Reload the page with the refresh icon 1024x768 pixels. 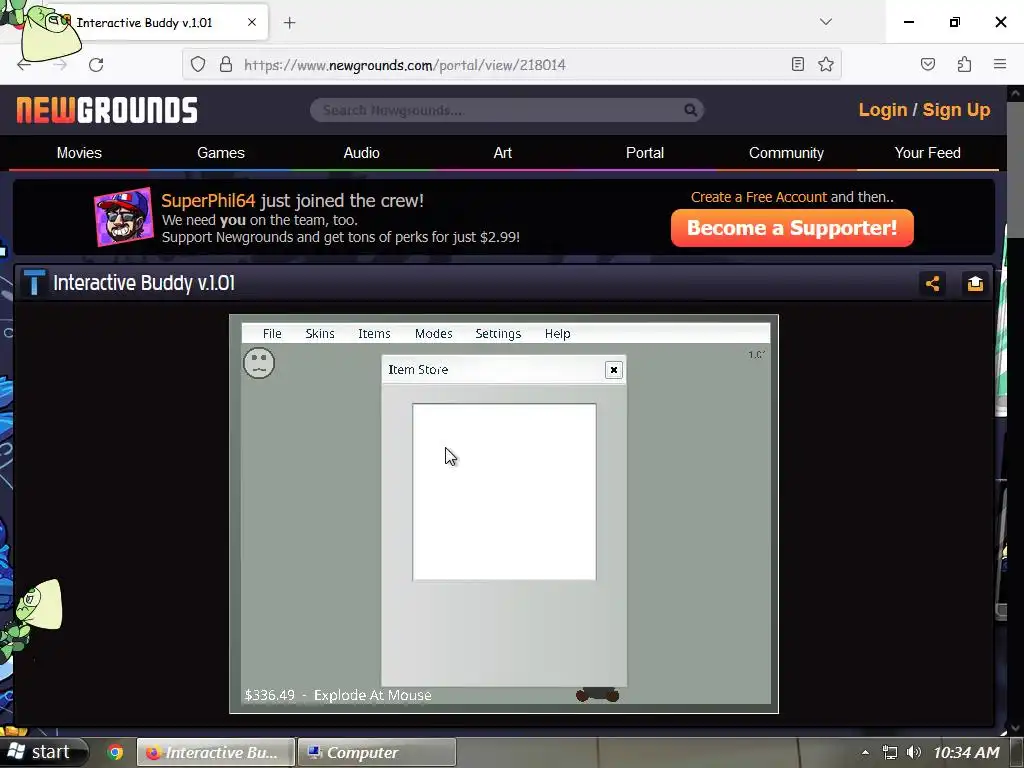96,65
